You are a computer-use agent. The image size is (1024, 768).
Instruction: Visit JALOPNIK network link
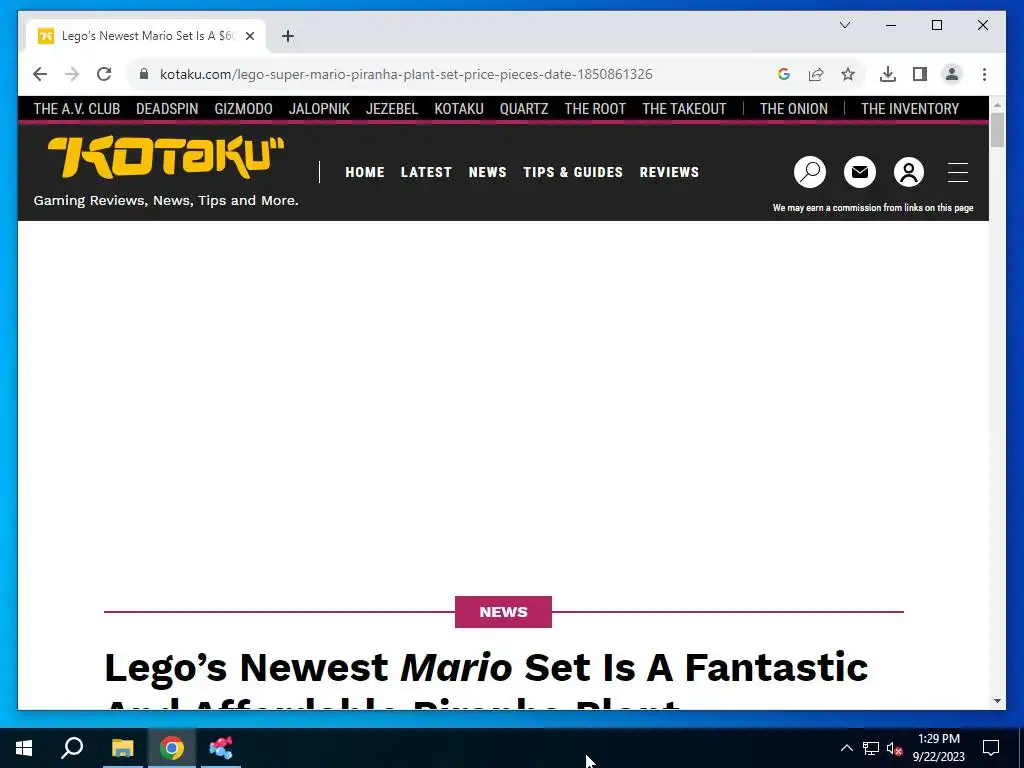(x=319, y=109)
